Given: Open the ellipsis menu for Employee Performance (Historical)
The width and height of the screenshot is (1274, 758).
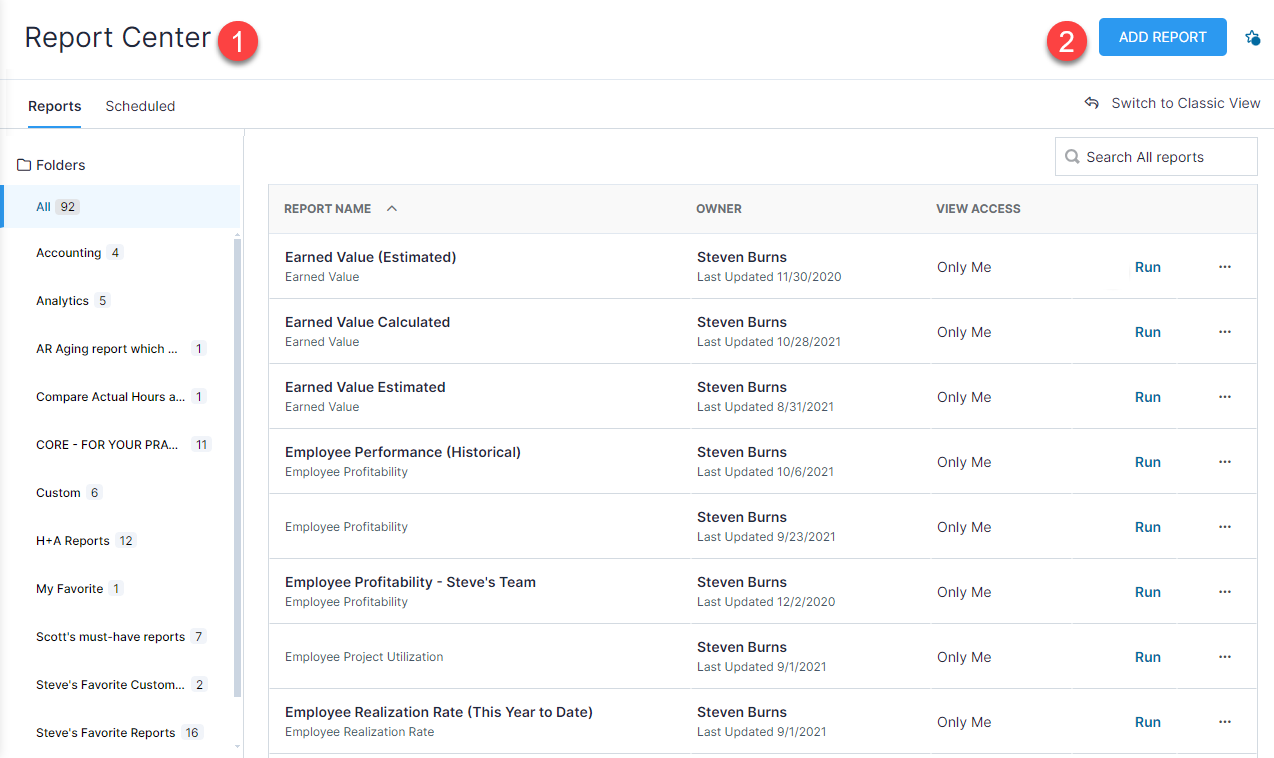Looking at the screenshot, I should tap(1224, 462).
